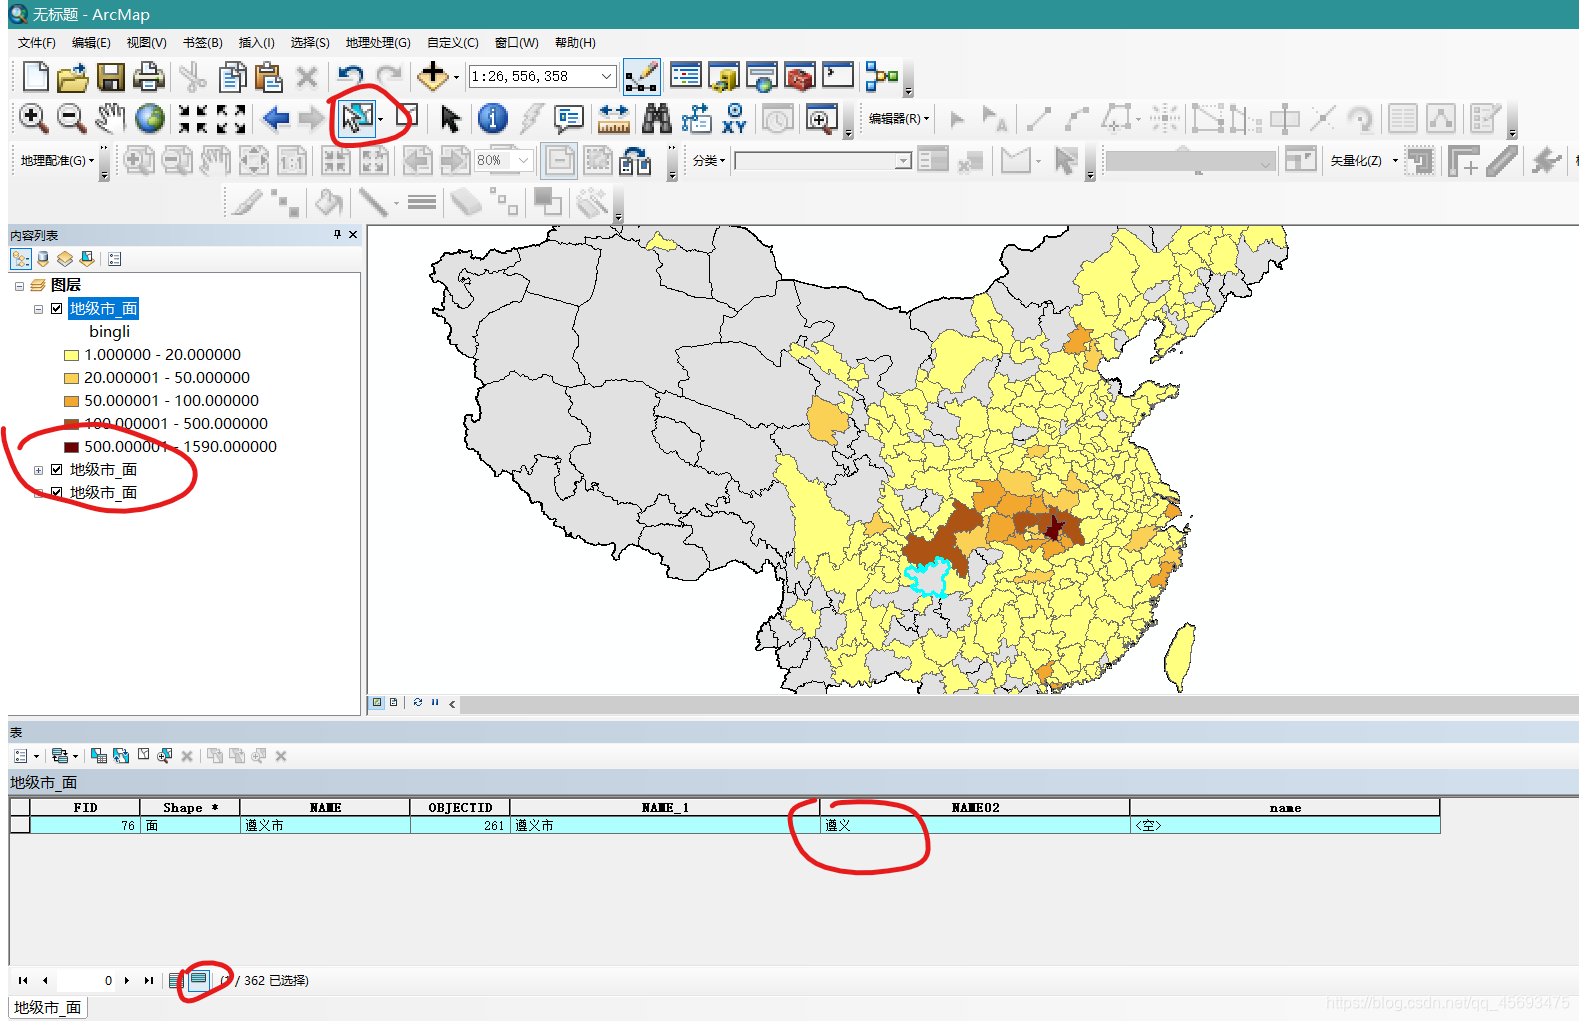1579x1021 pixels.
Task: Select the Zoom In tool
Action: pyautogui.click(x=33, y=118)
